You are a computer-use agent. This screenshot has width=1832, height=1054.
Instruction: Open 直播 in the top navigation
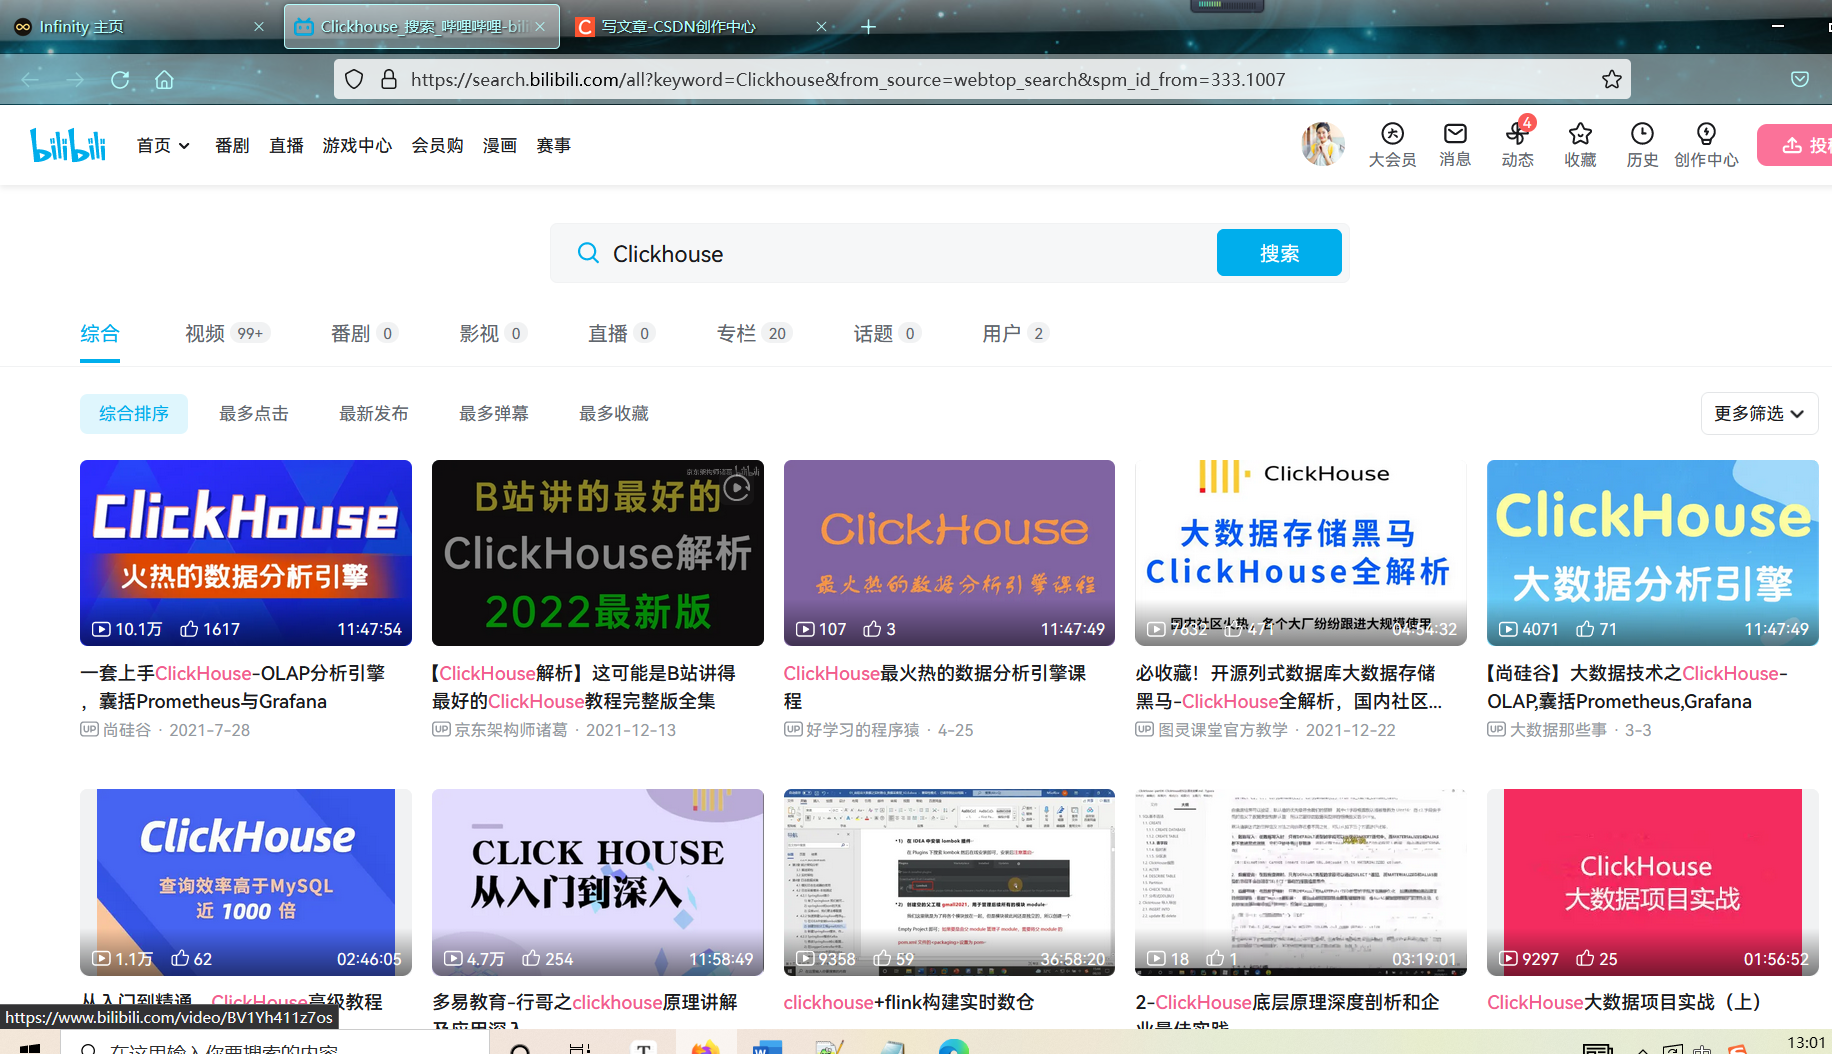point(286,145)
